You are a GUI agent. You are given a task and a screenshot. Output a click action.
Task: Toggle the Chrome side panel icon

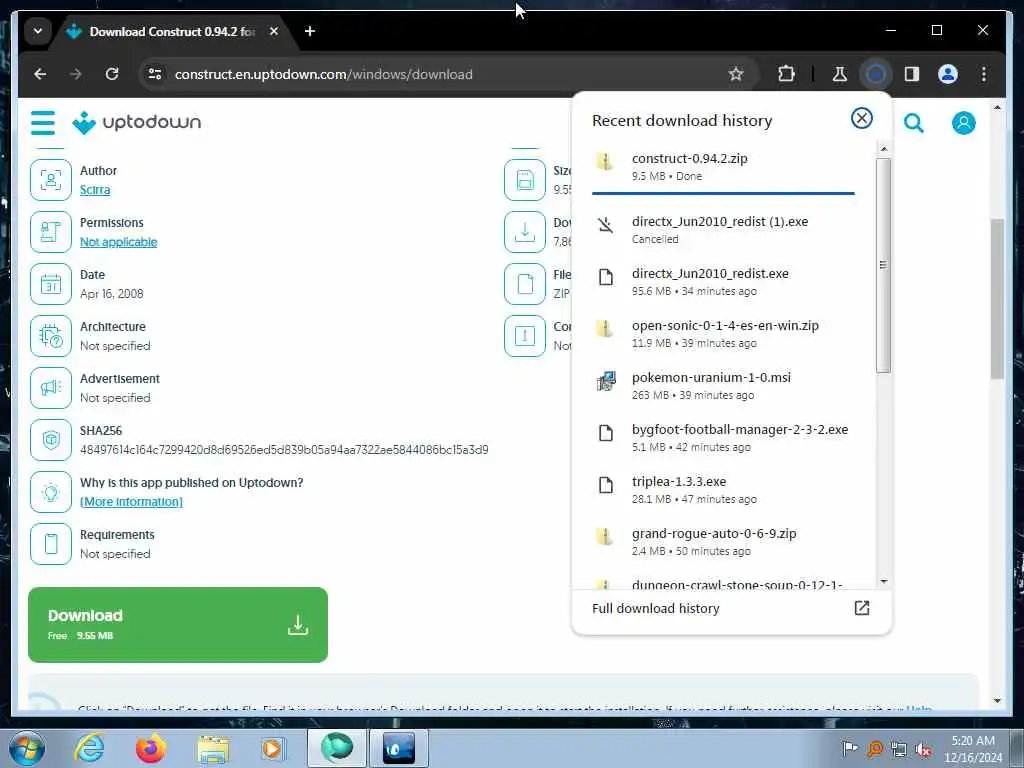click(912, 74)
